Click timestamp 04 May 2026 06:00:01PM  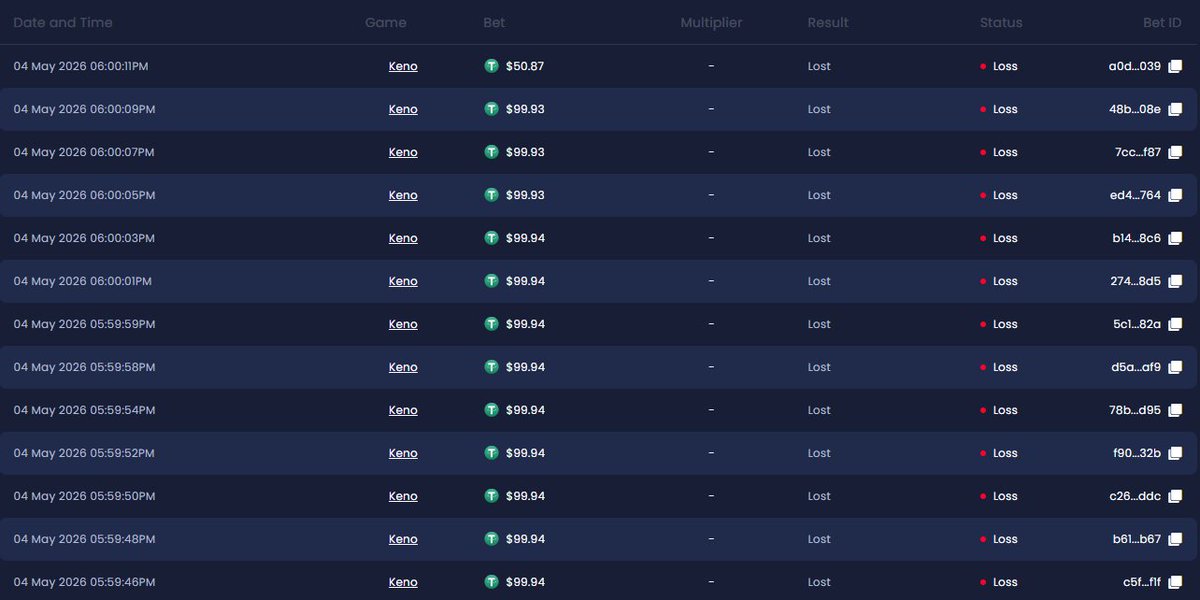coord(83,281)
